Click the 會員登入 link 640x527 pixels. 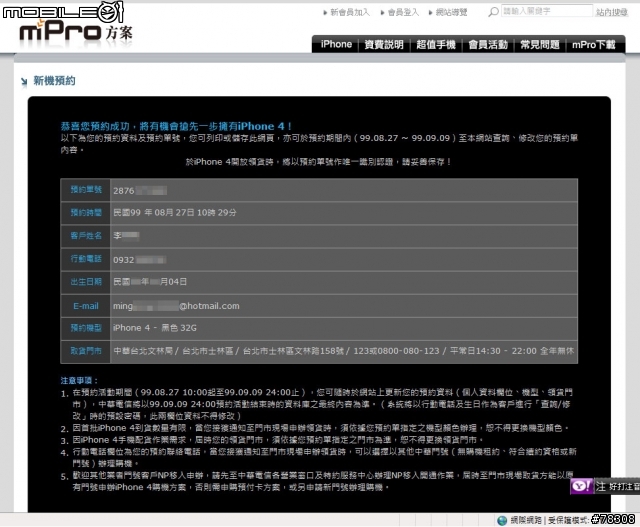[x=403, y=12]
